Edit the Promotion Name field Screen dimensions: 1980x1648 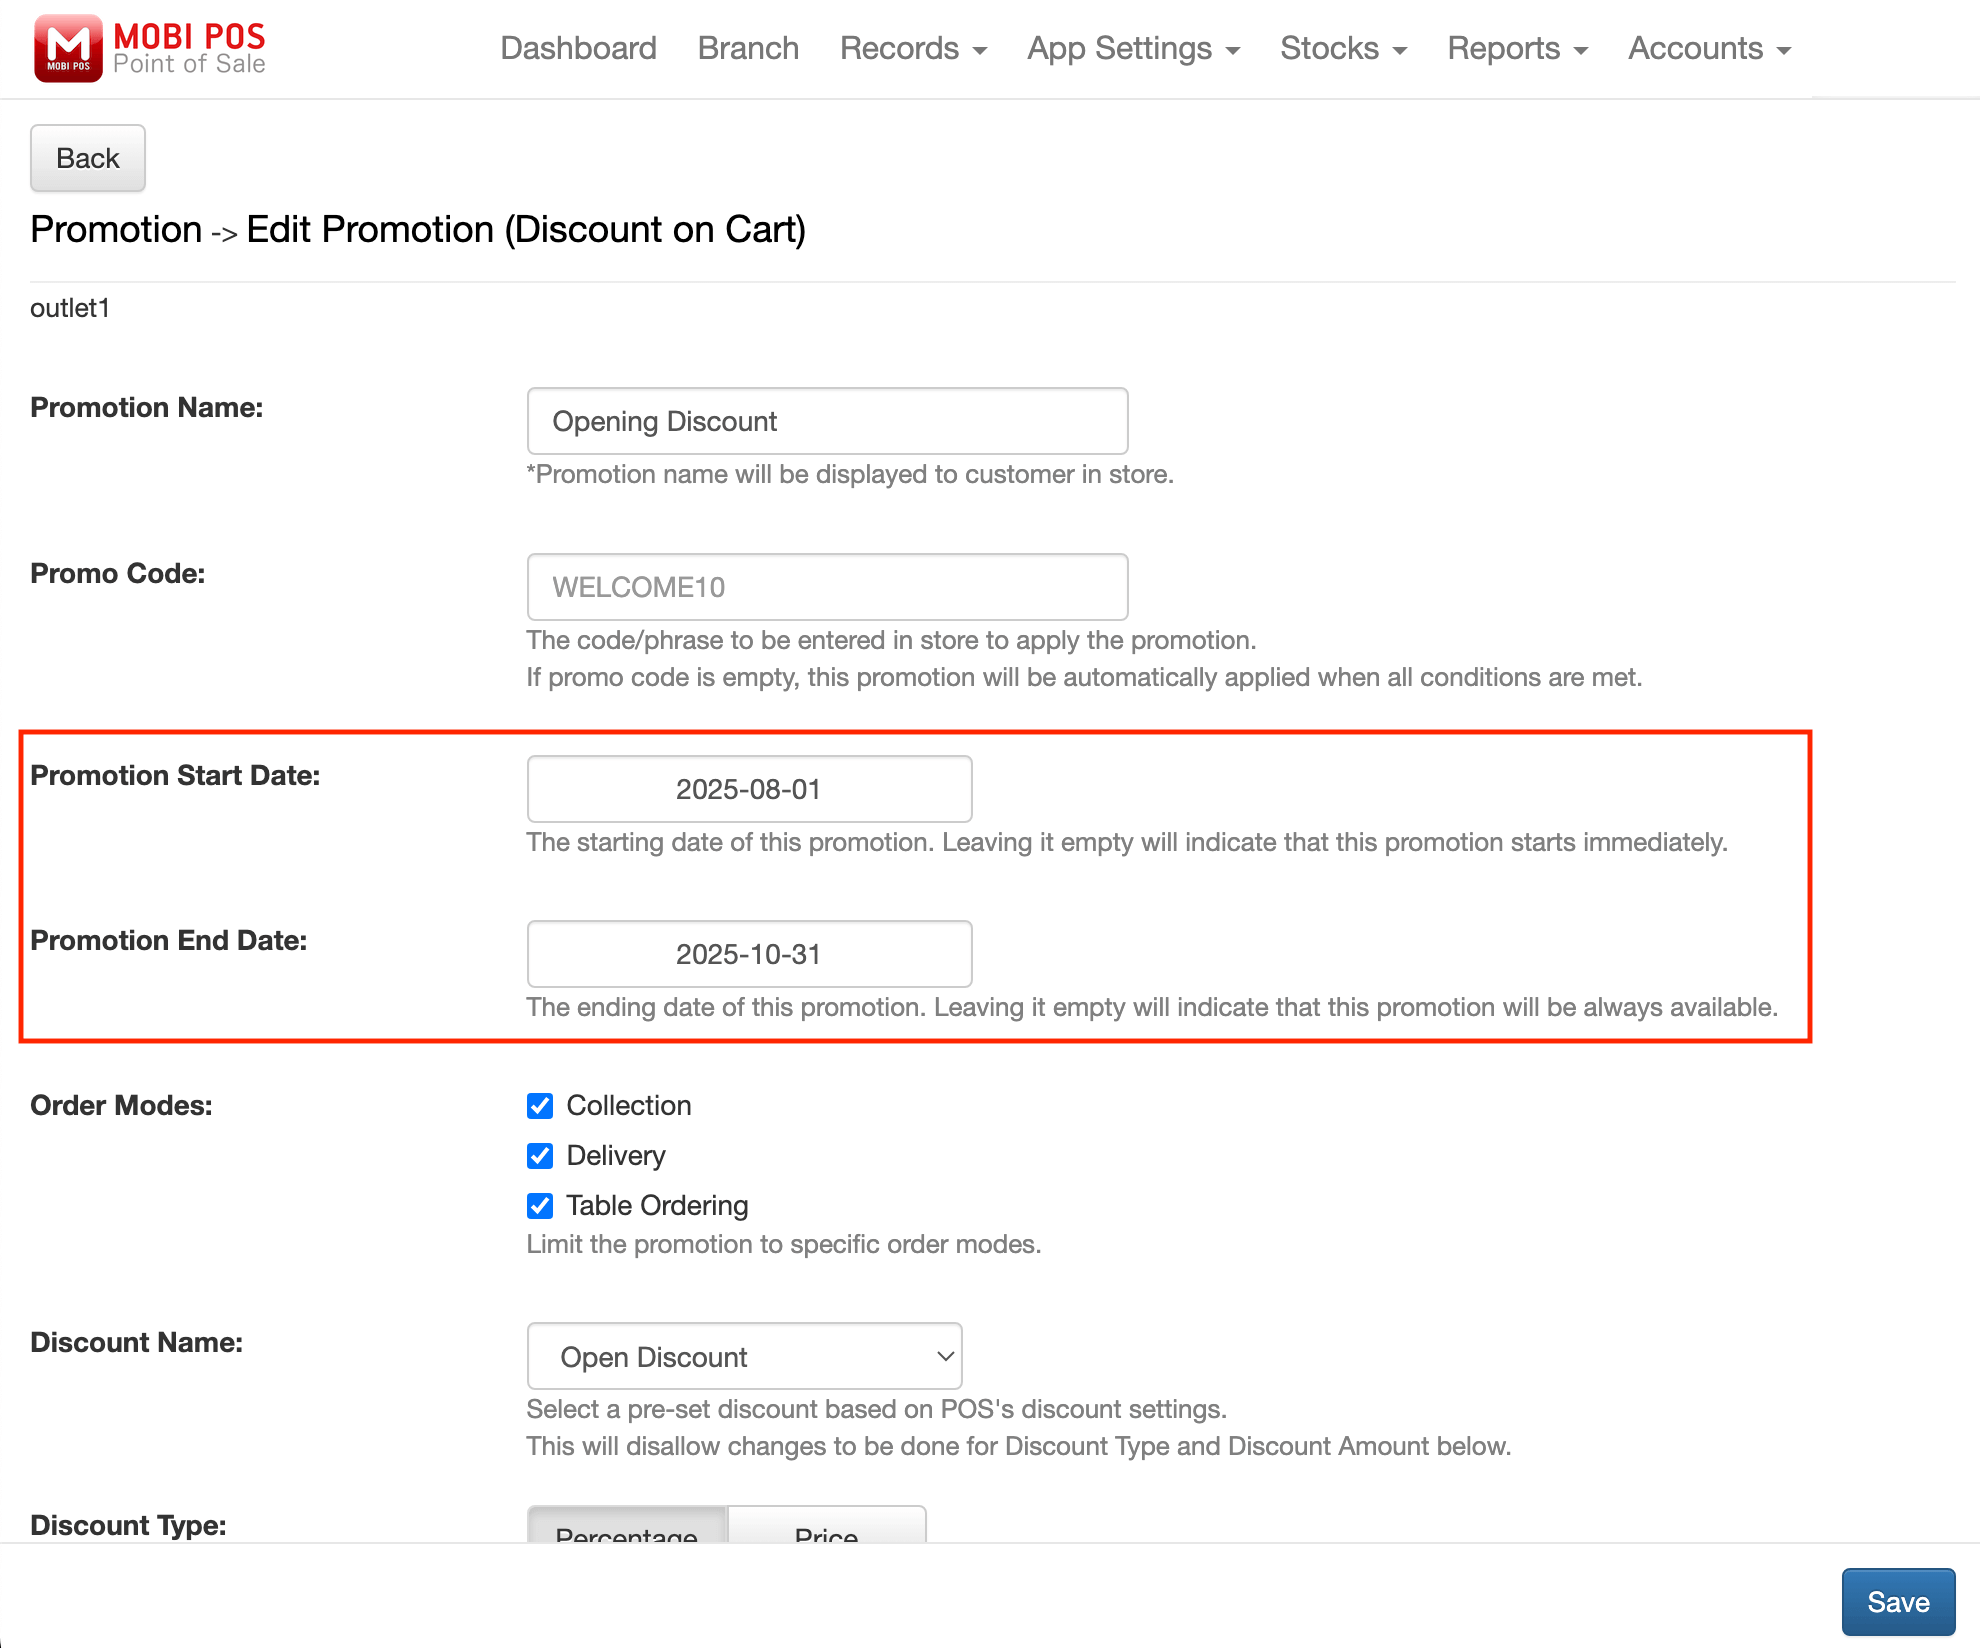[827, 421]
